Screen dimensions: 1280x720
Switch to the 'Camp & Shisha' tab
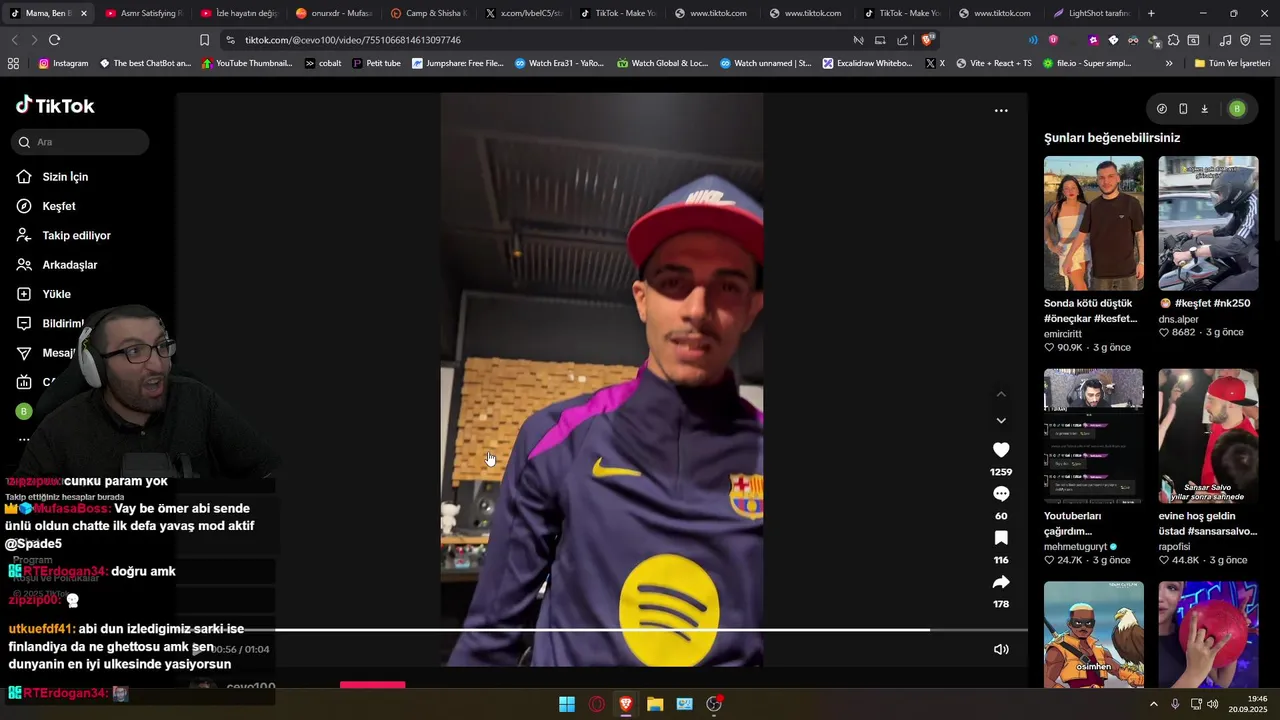428,13
